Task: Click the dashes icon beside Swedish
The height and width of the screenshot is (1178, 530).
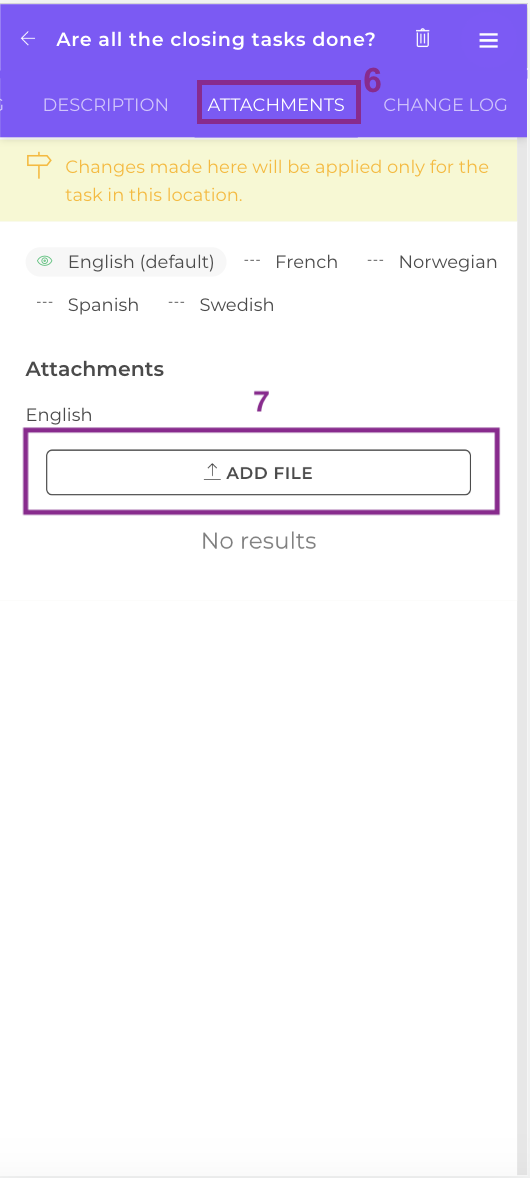Action: point(177,304)
